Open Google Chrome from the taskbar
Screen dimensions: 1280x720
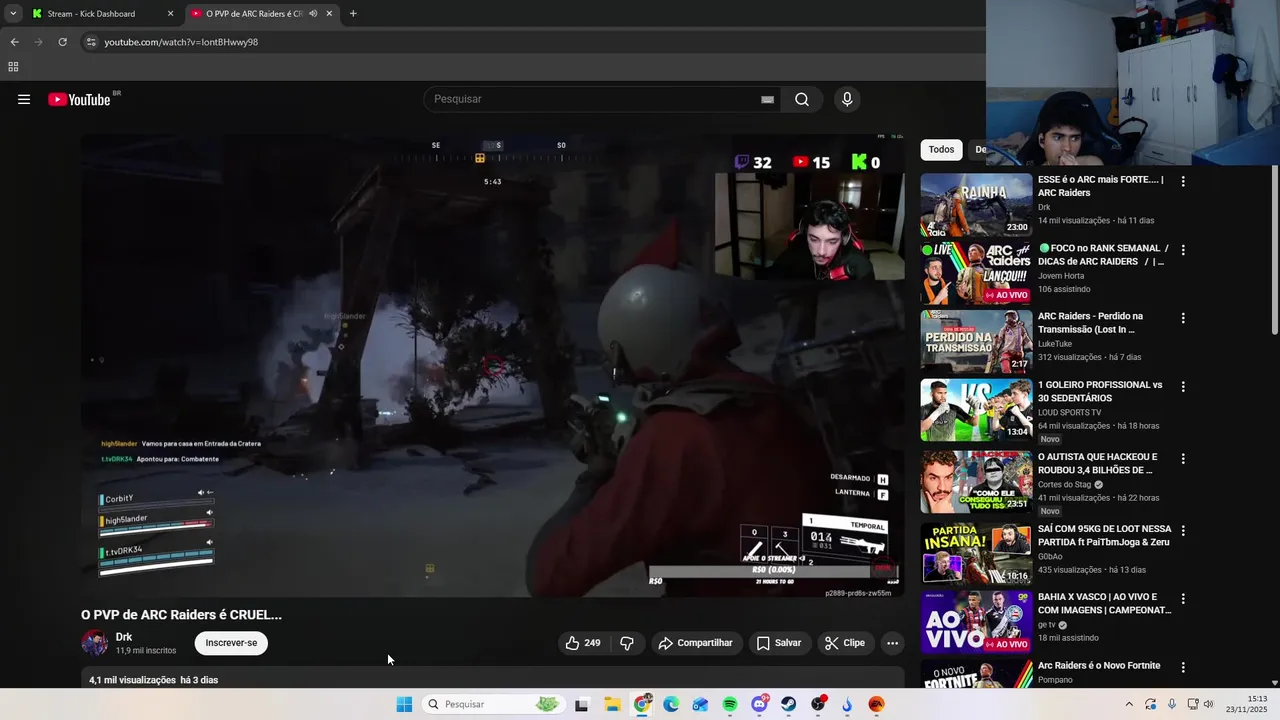click(642, 704)
